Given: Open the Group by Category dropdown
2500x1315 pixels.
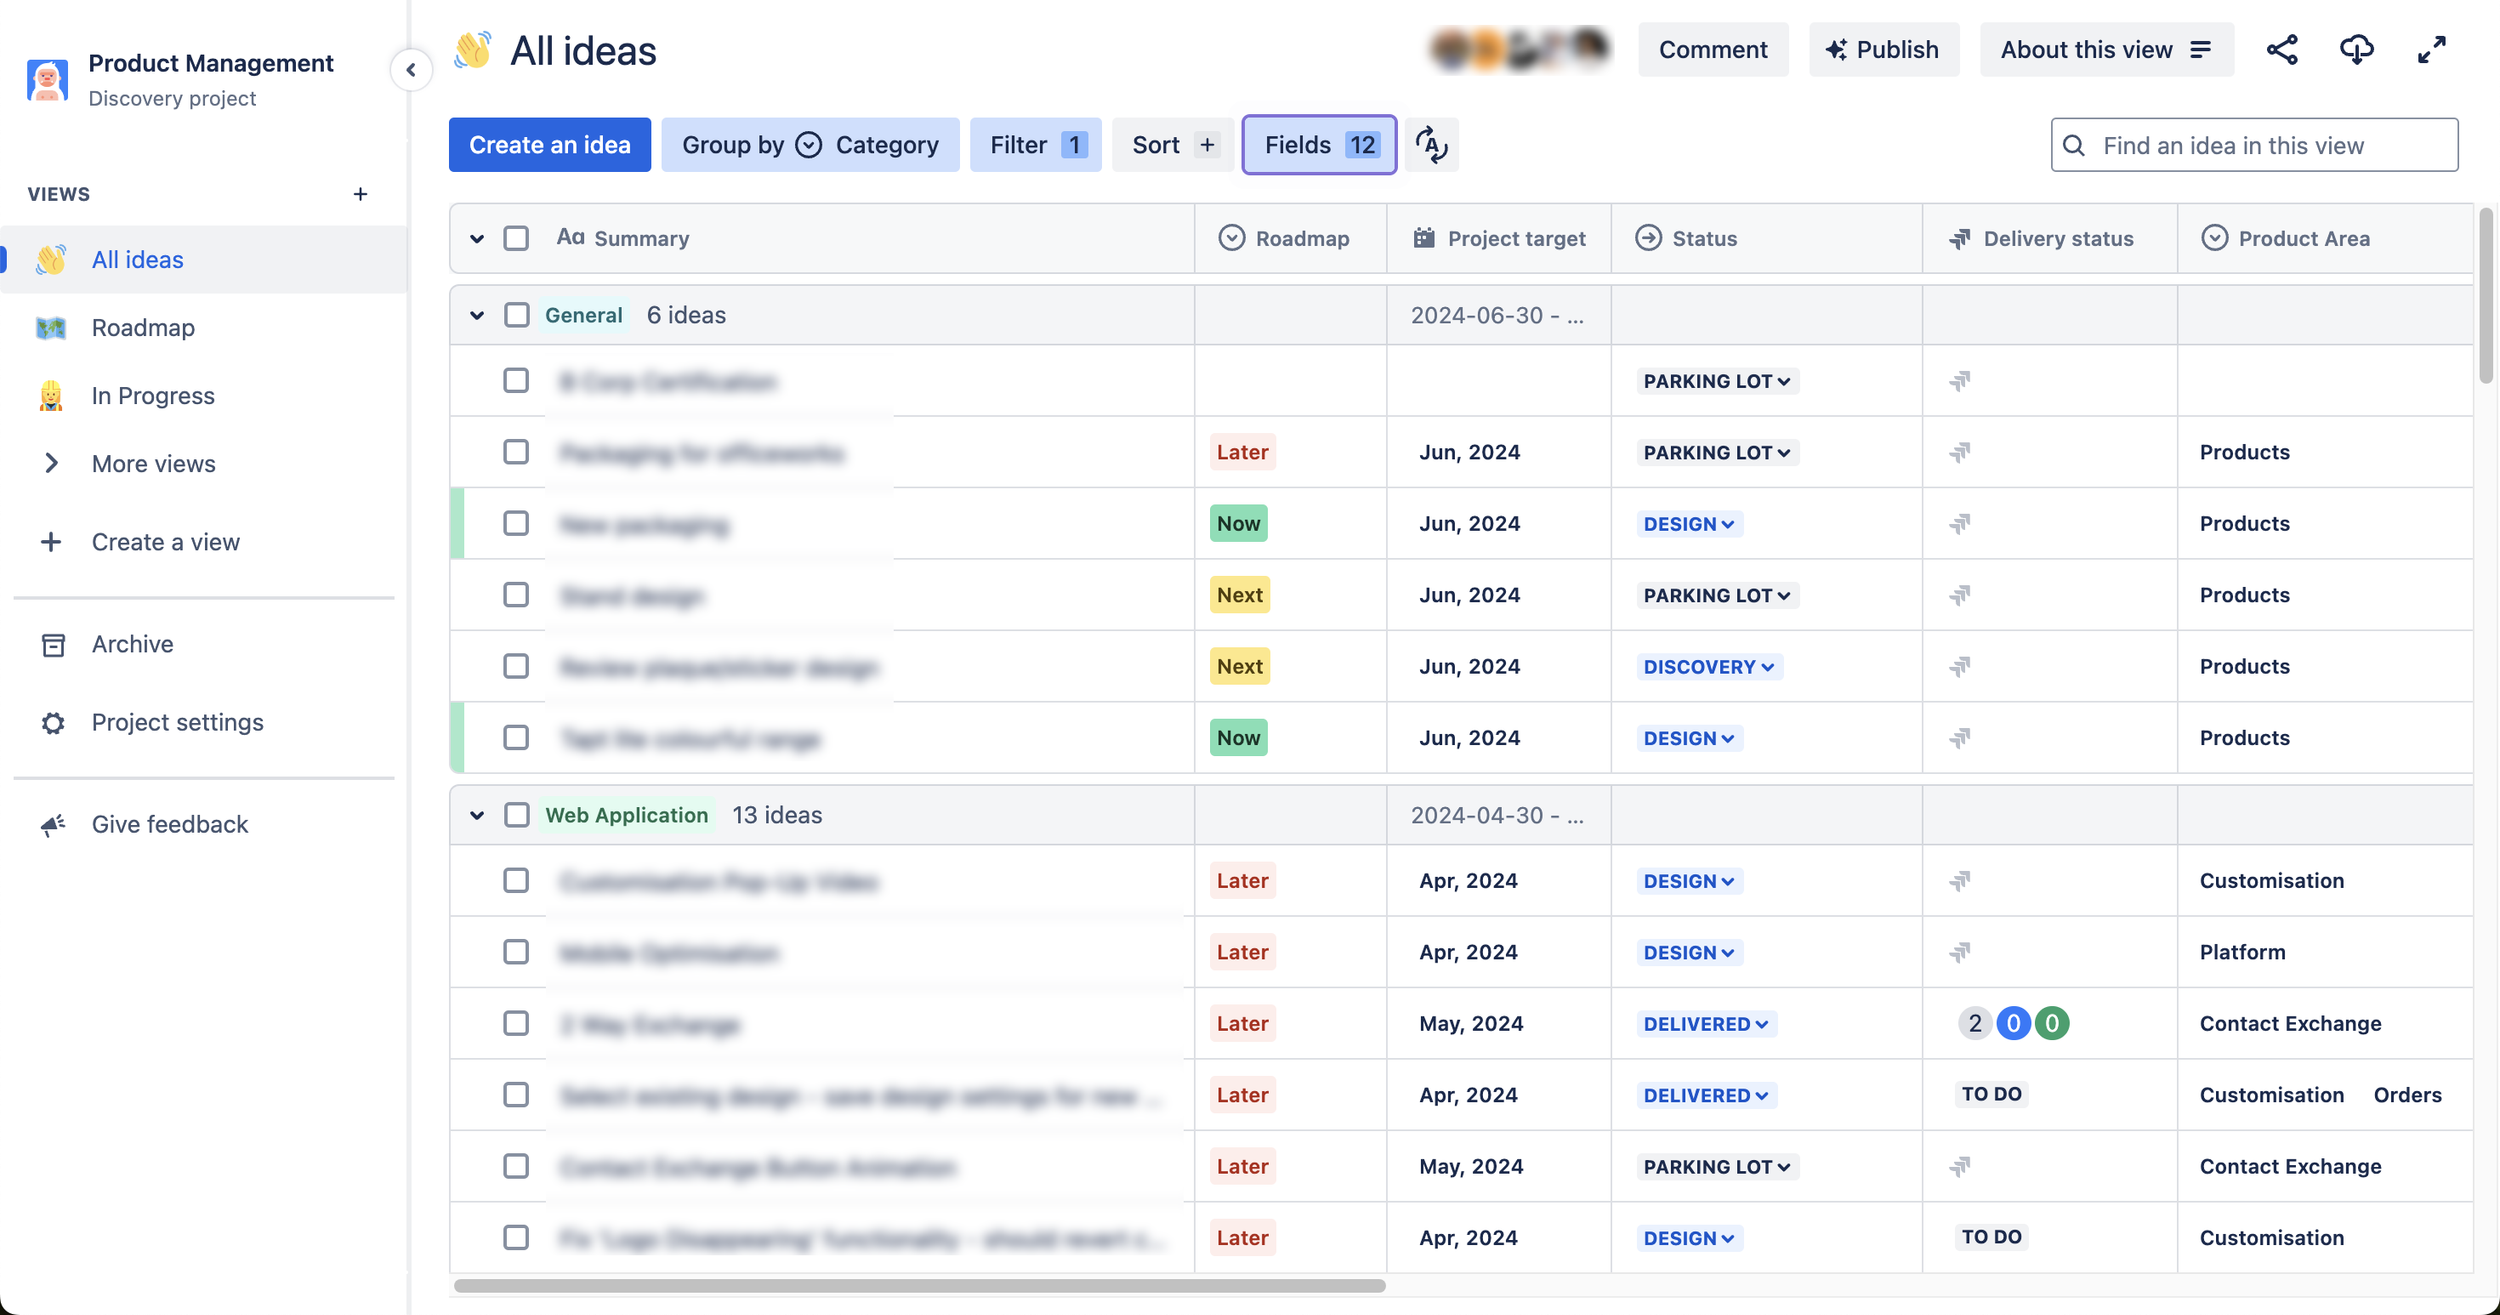Looking at the screenshot, I should 810,145.
